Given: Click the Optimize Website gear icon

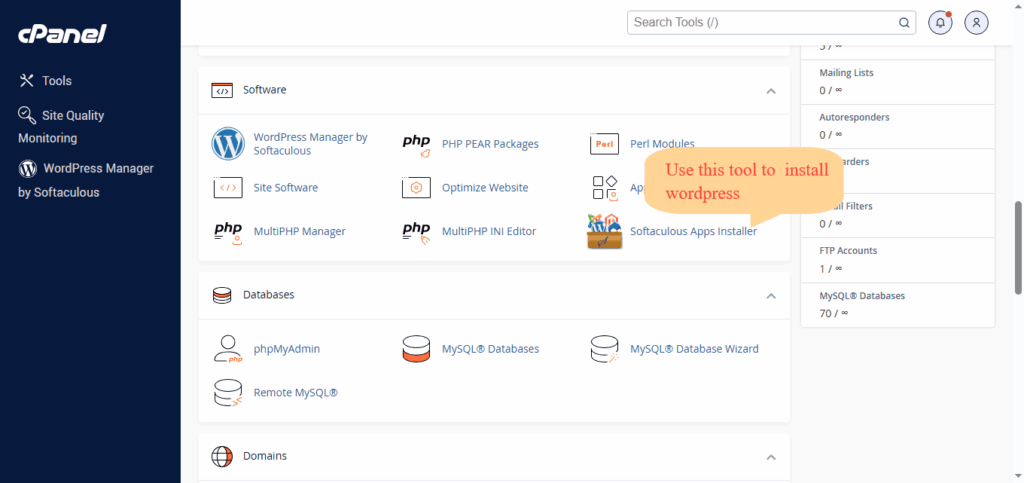Looking at the screenshot, I should tap(416, 187).
